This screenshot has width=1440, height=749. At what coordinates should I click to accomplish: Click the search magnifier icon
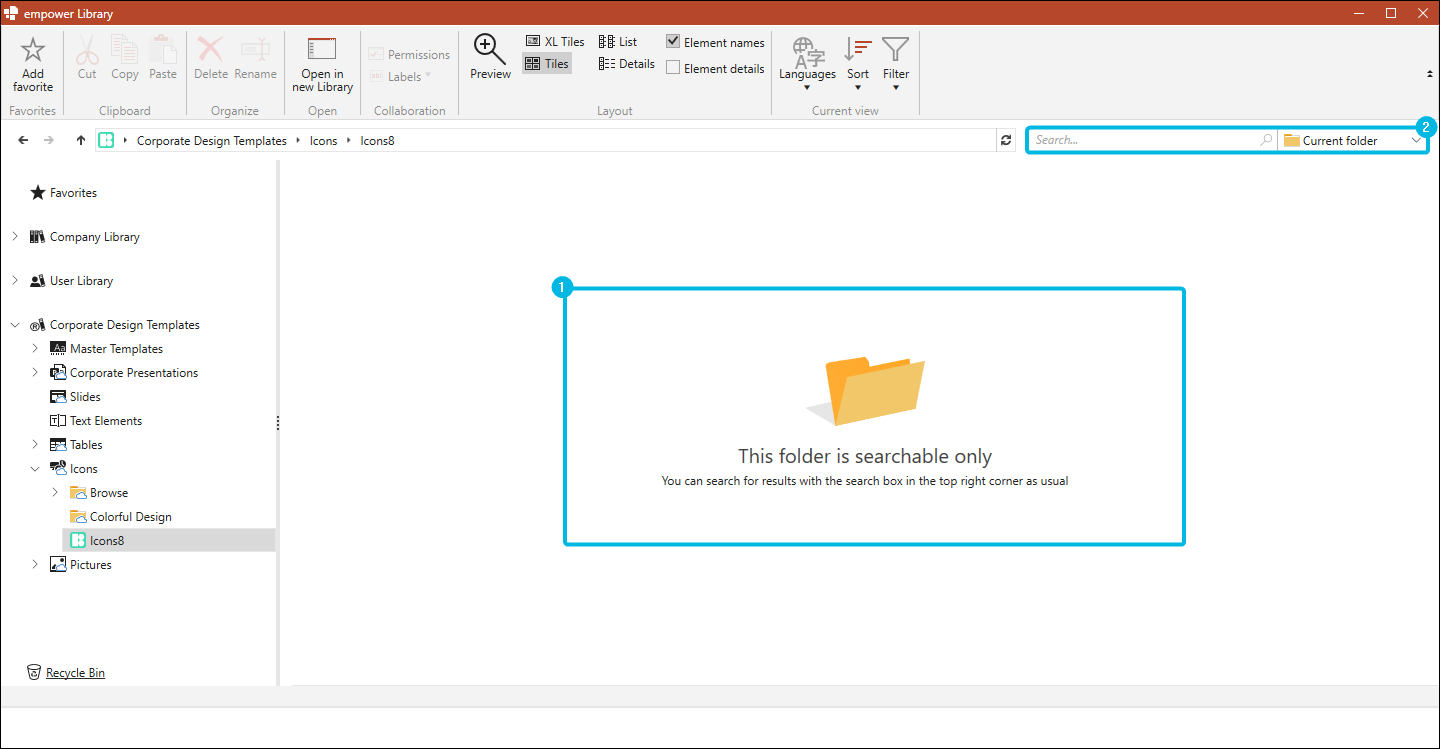[x=1266, y=140]
